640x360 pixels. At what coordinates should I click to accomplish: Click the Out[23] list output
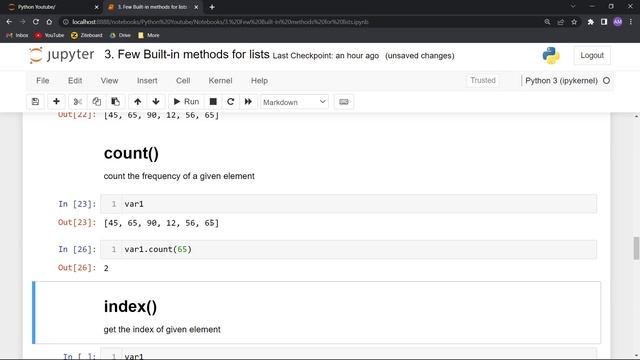click(161, 223)
